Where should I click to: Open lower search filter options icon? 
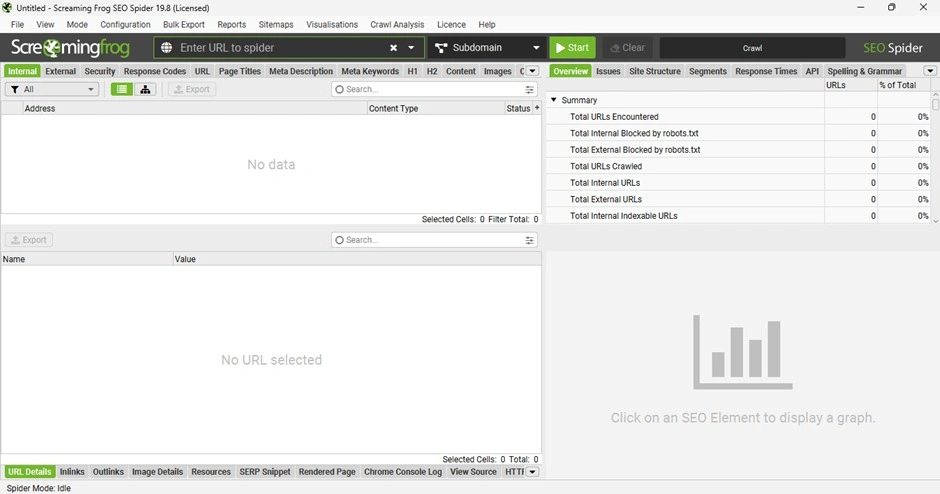[x=529, y=240]
